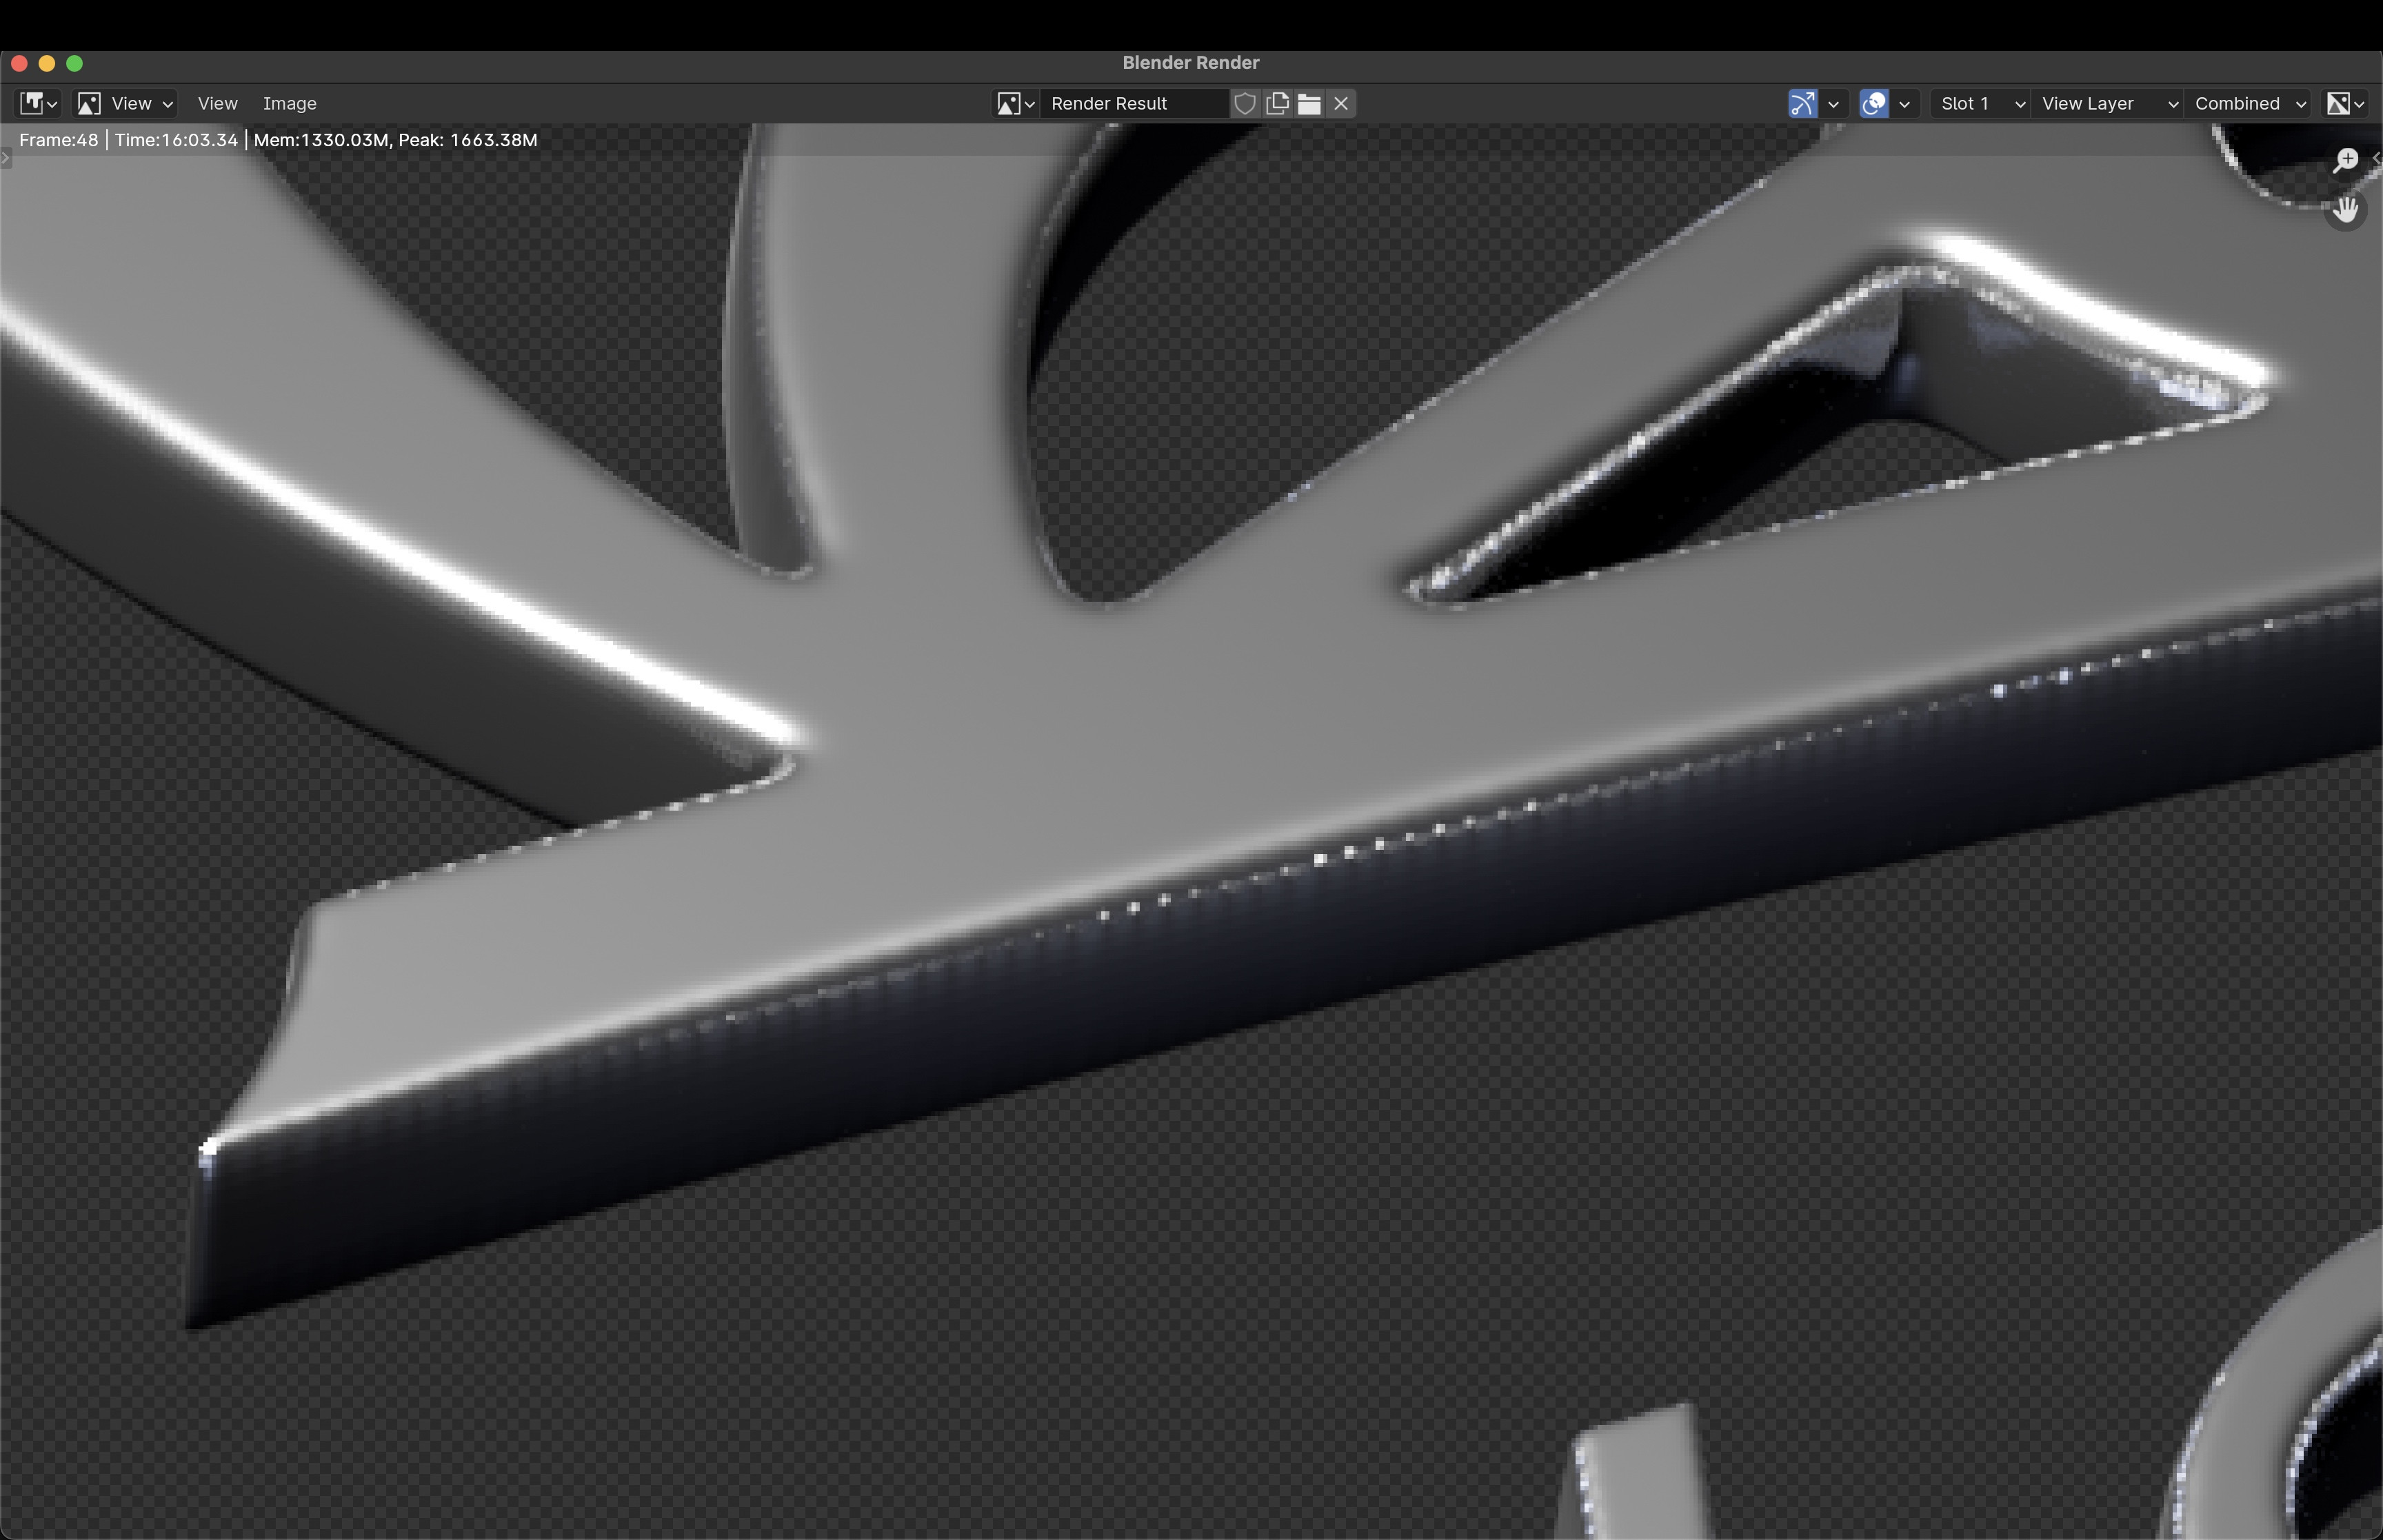Click the render copy buffer icon
2383x1540 pixels.
tap(1280, 104)
